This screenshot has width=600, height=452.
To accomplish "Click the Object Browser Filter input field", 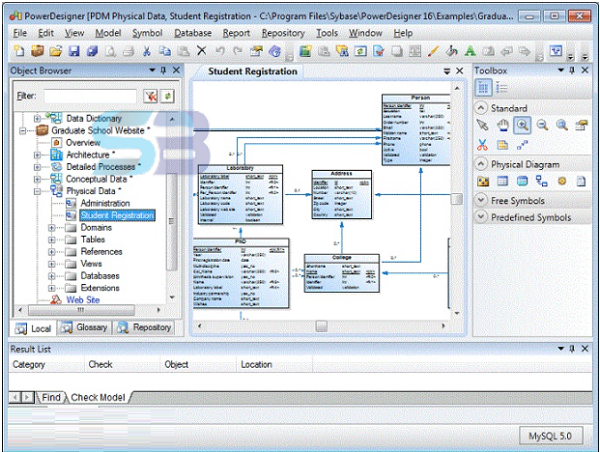I will pos(90,96).
